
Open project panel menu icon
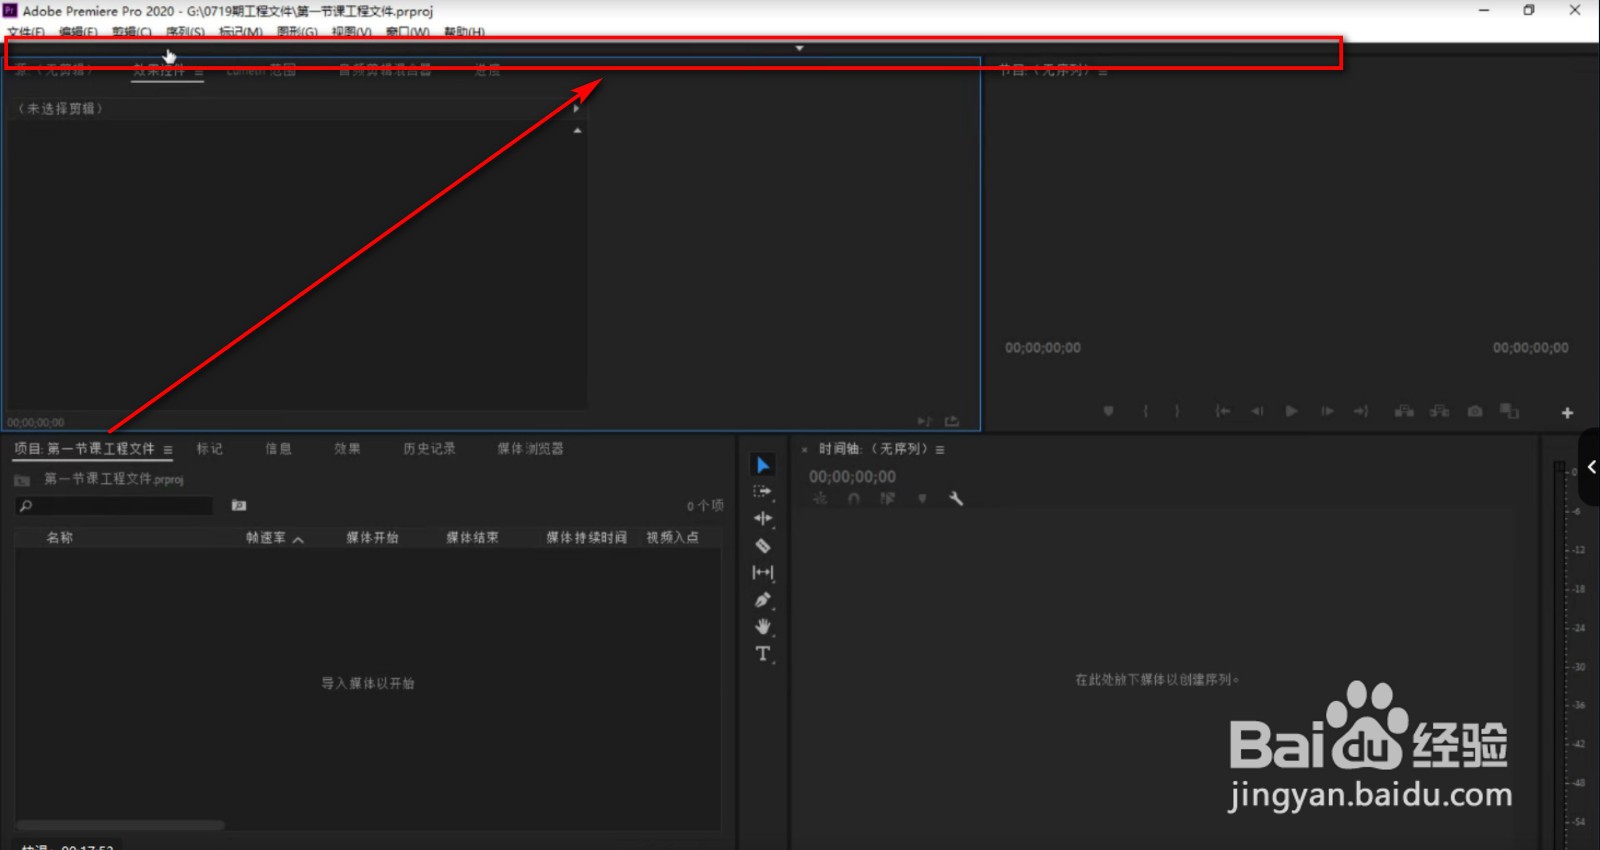pyautogui.click(x=168, y=450)
